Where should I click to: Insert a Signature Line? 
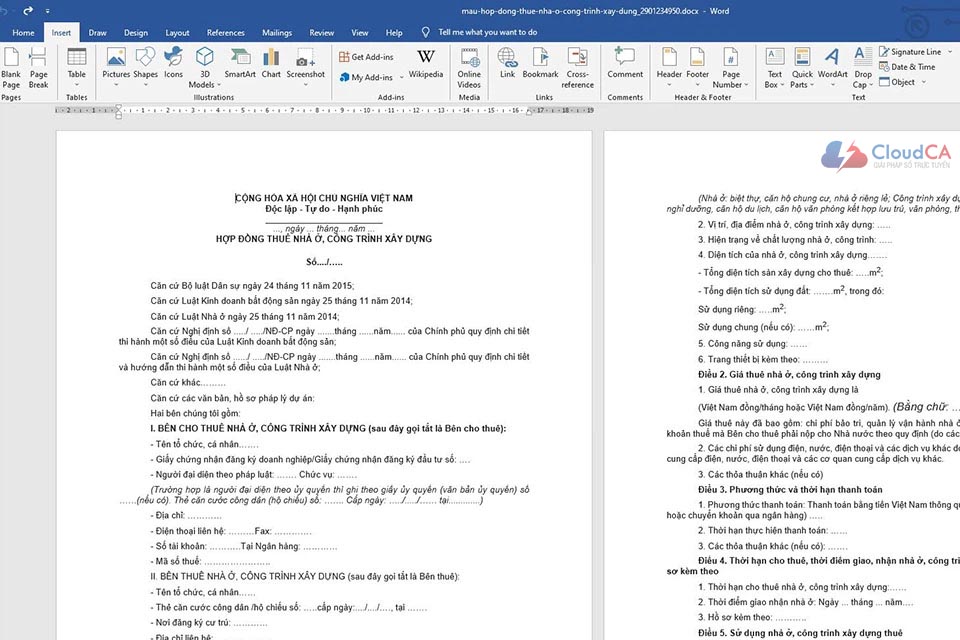pyautogui.click(x=910, y=51)
